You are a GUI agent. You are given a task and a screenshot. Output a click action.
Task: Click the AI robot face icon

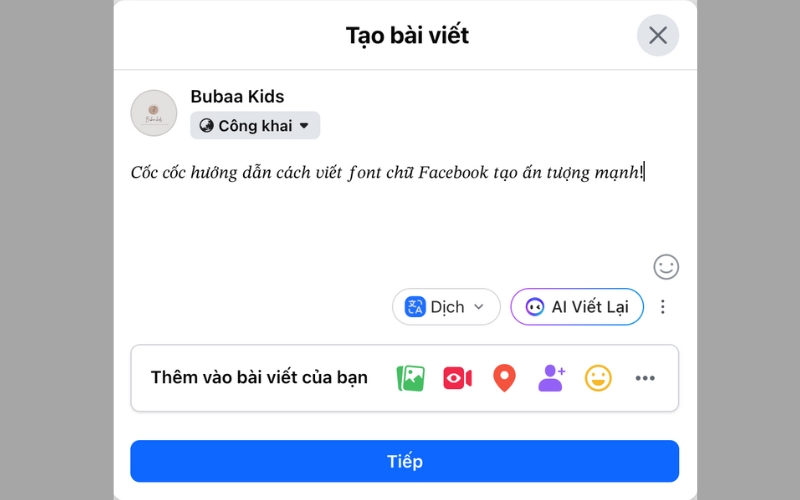[x=535, y=307]
